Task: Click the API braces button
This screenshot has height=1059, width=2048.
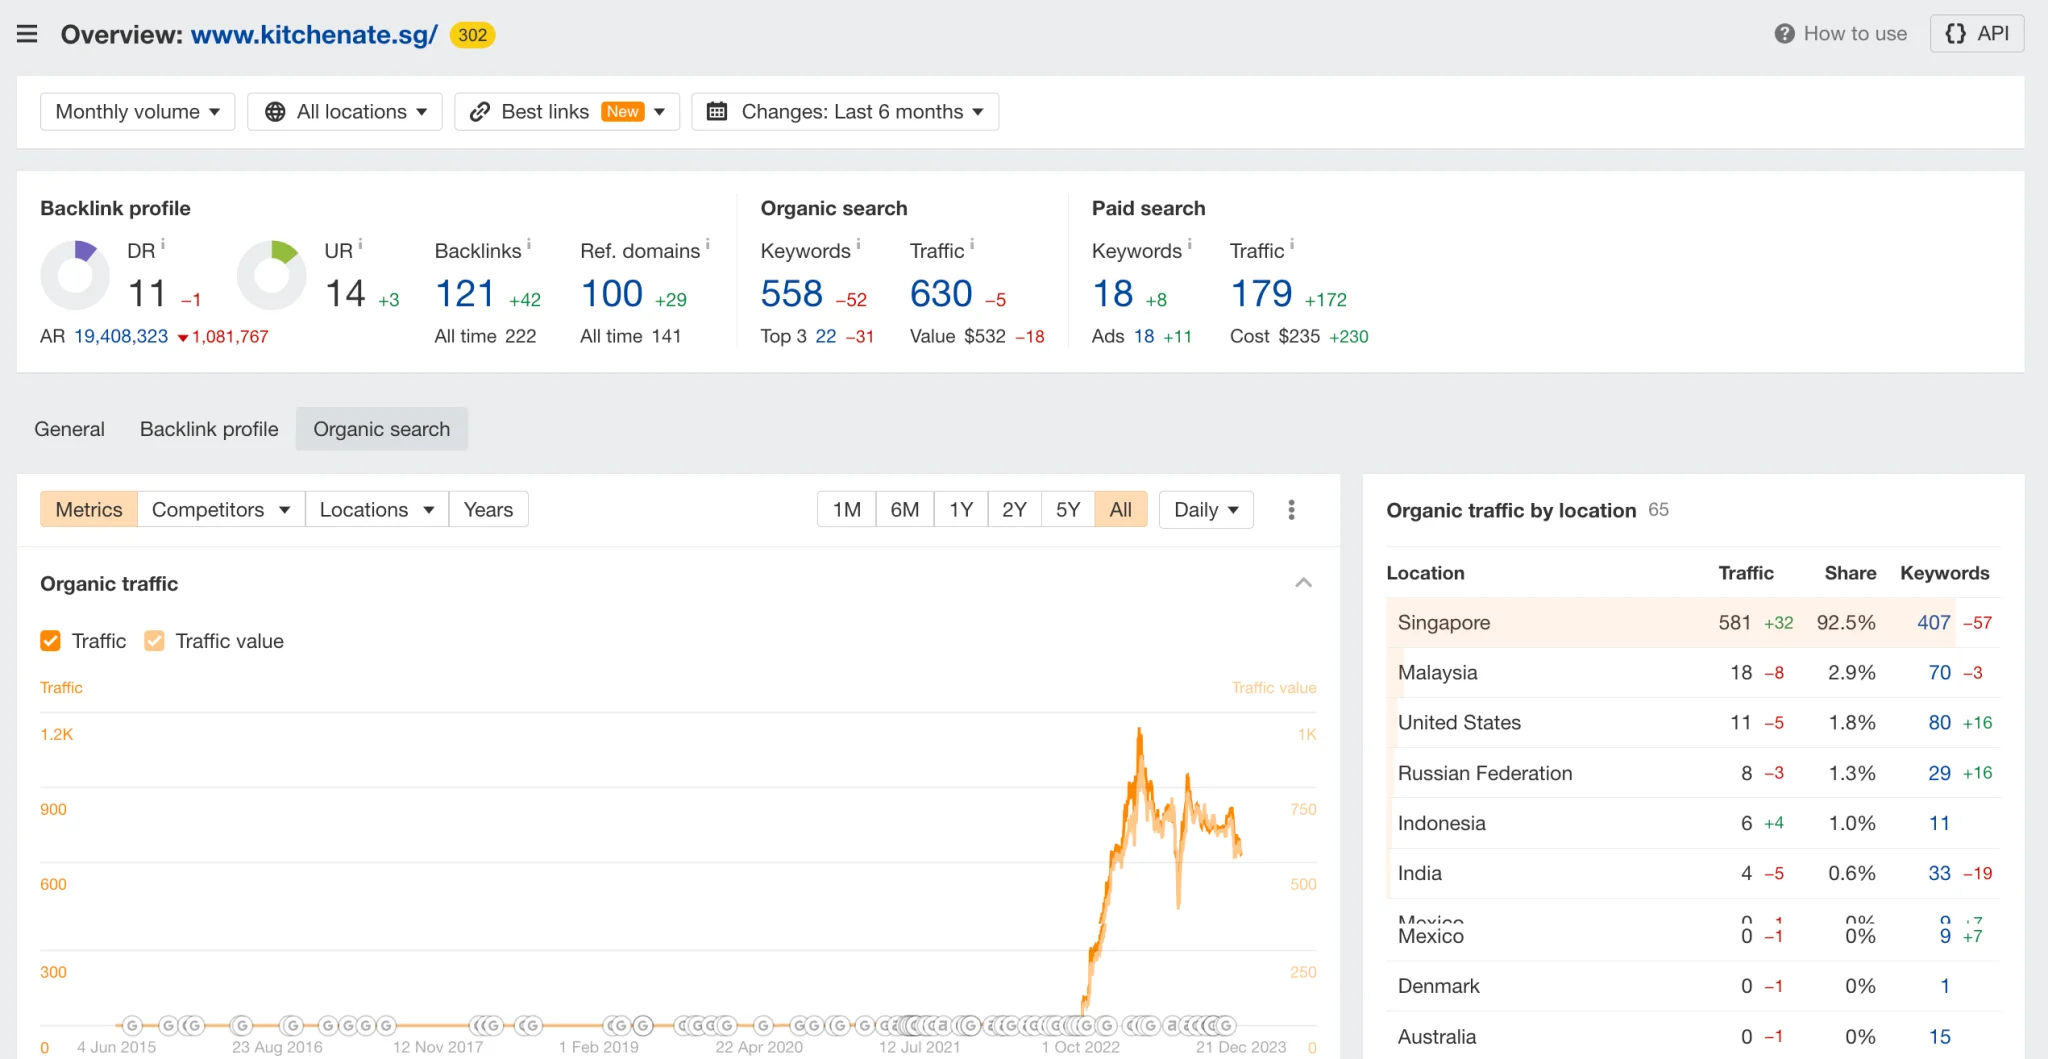Action: point(1976,34)
